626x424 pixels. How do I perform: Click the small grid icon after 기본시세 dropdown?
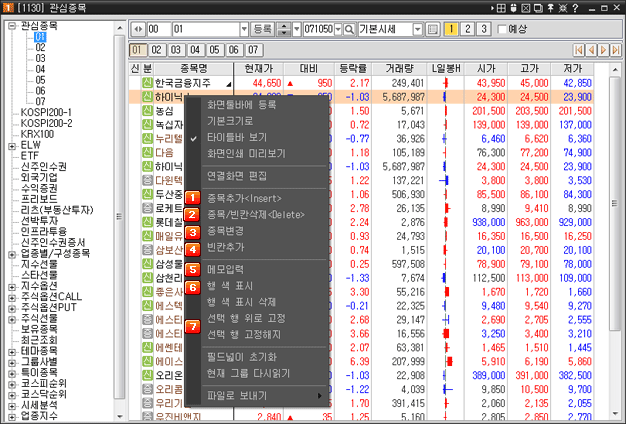coord(432,30)
